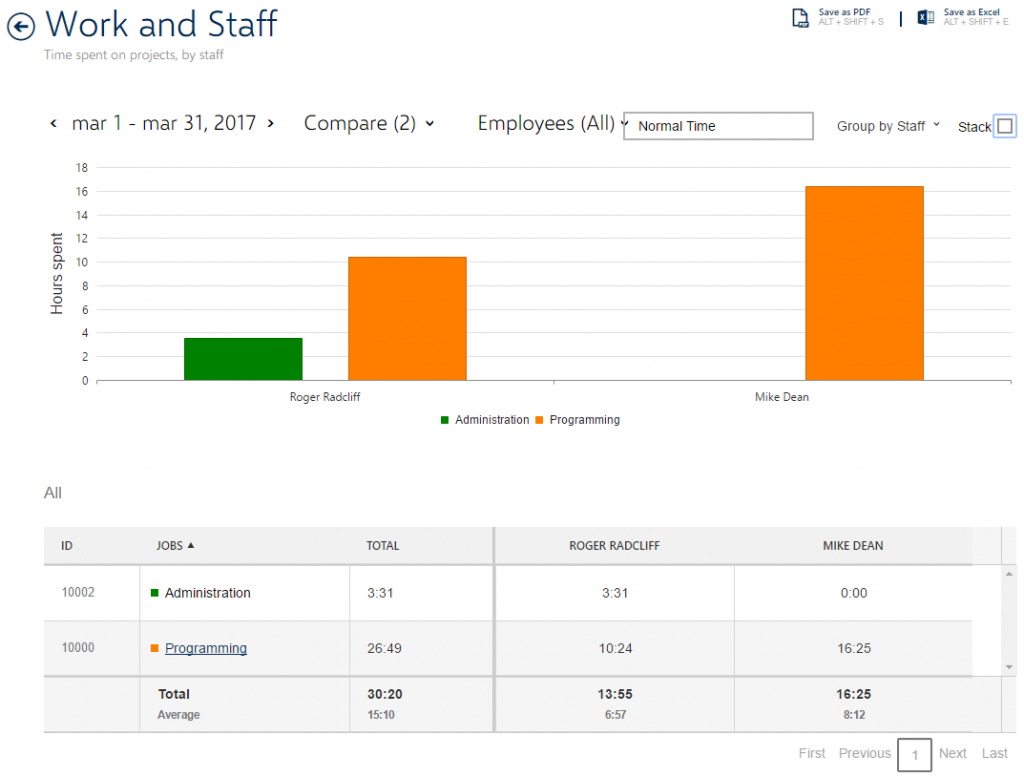The width and height of the screenshot is (1024, 777).
Task: Go to the Next page
Action: pyautogui.click(x=953, y=753)
